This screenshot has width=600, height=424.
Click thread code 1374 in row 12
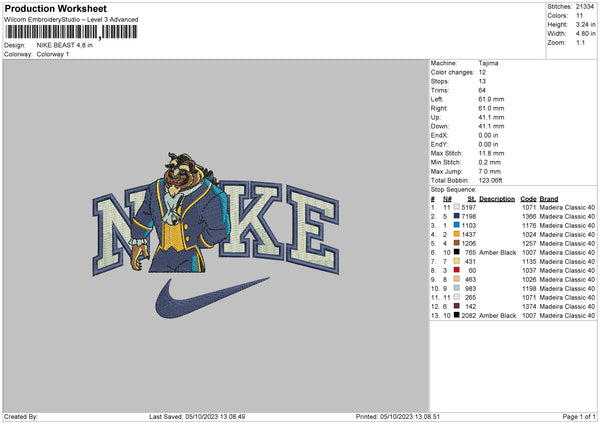pyautogui.click(x=529, y=306)
